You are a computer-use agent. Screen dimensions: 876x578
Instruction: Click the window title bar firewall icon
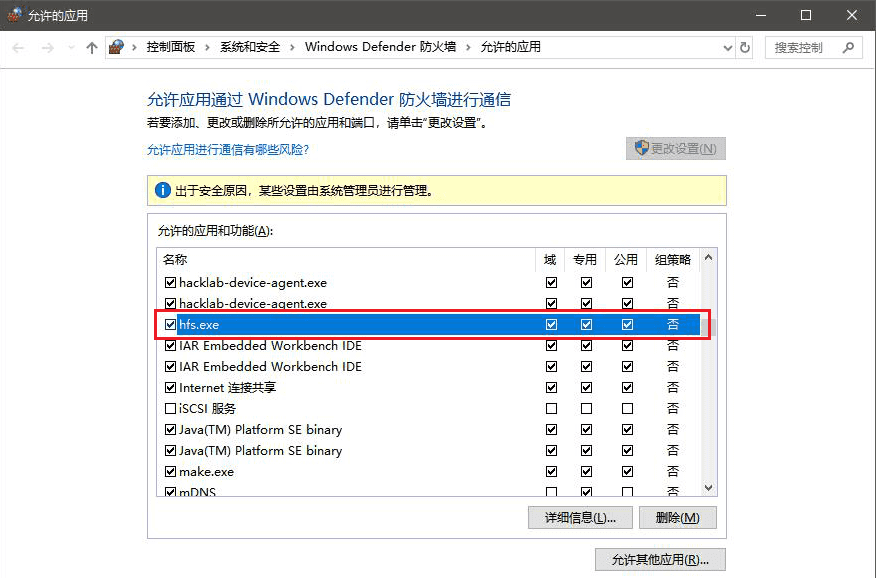tap(15, 15)
